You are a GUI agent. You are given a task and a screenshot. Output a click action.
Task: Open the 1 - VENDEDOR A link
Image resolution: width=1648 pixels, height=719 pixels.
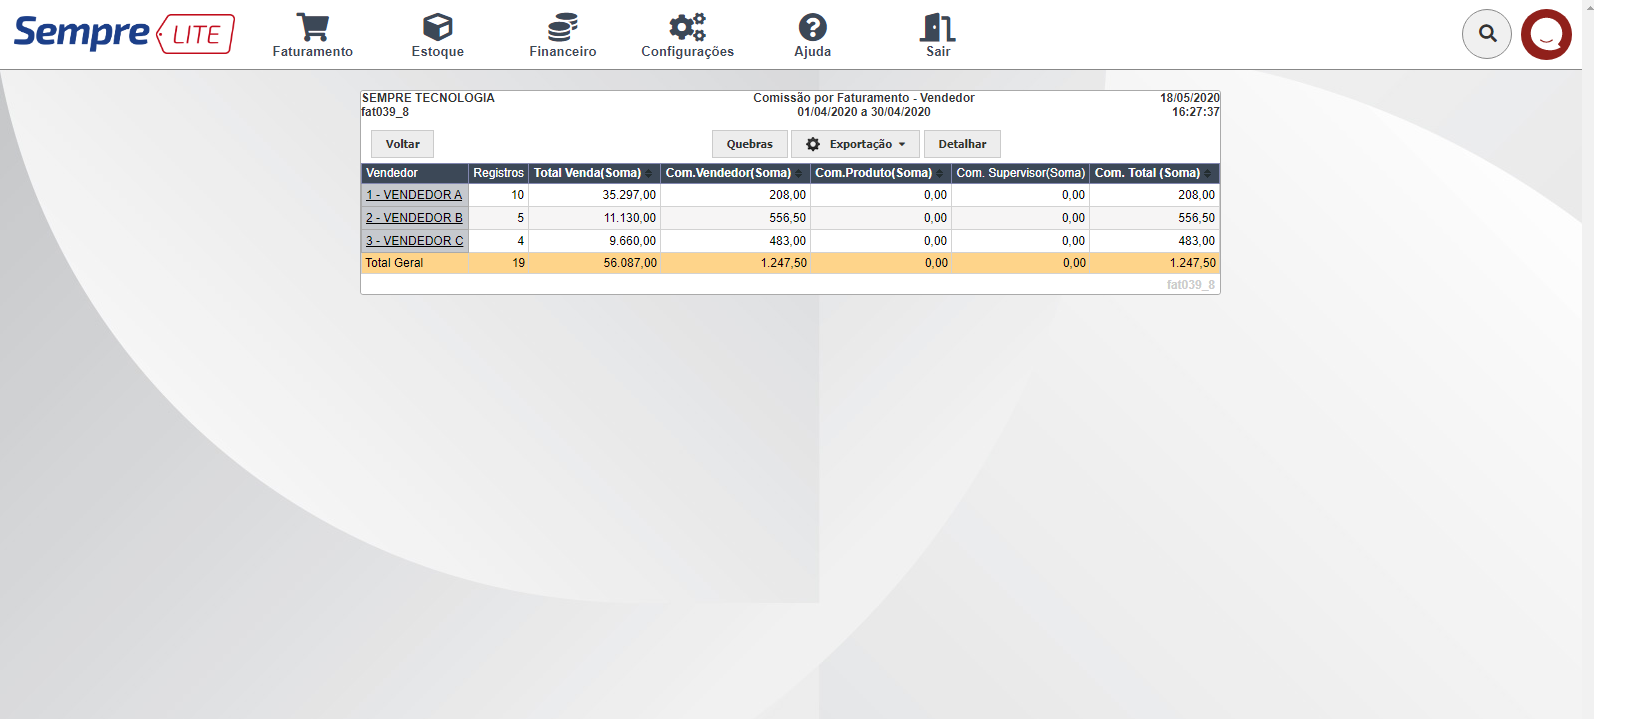point(414,195)
